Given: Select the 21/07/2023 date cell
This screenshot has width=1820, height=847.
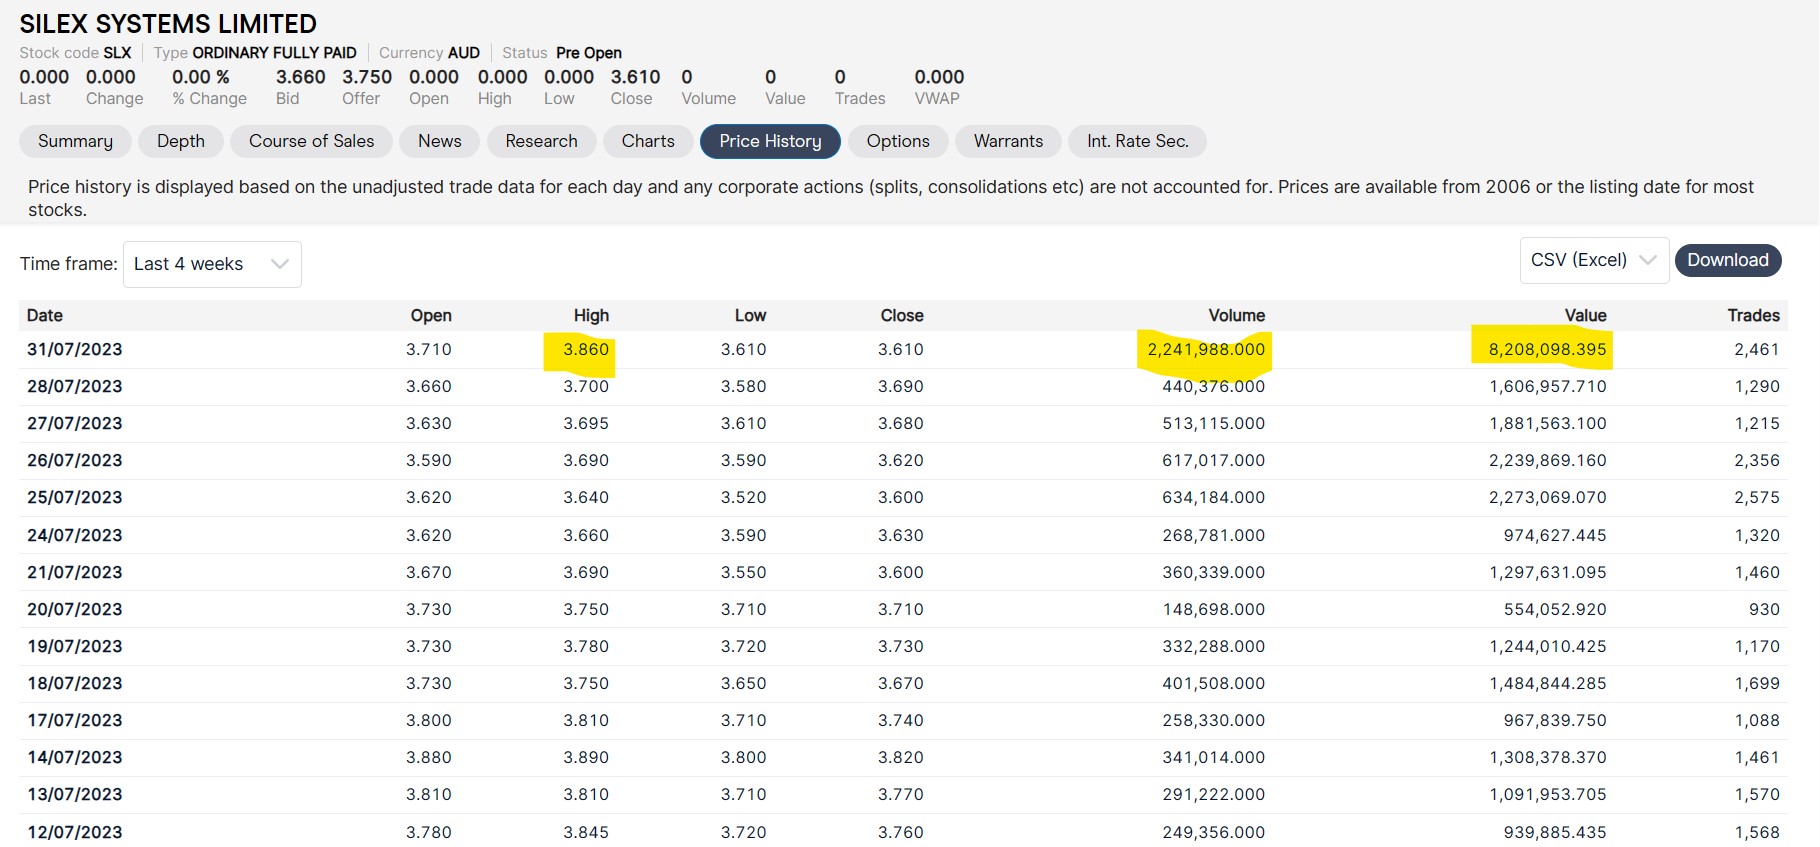Looking at the screenshot, I should [x=75, y=573].
